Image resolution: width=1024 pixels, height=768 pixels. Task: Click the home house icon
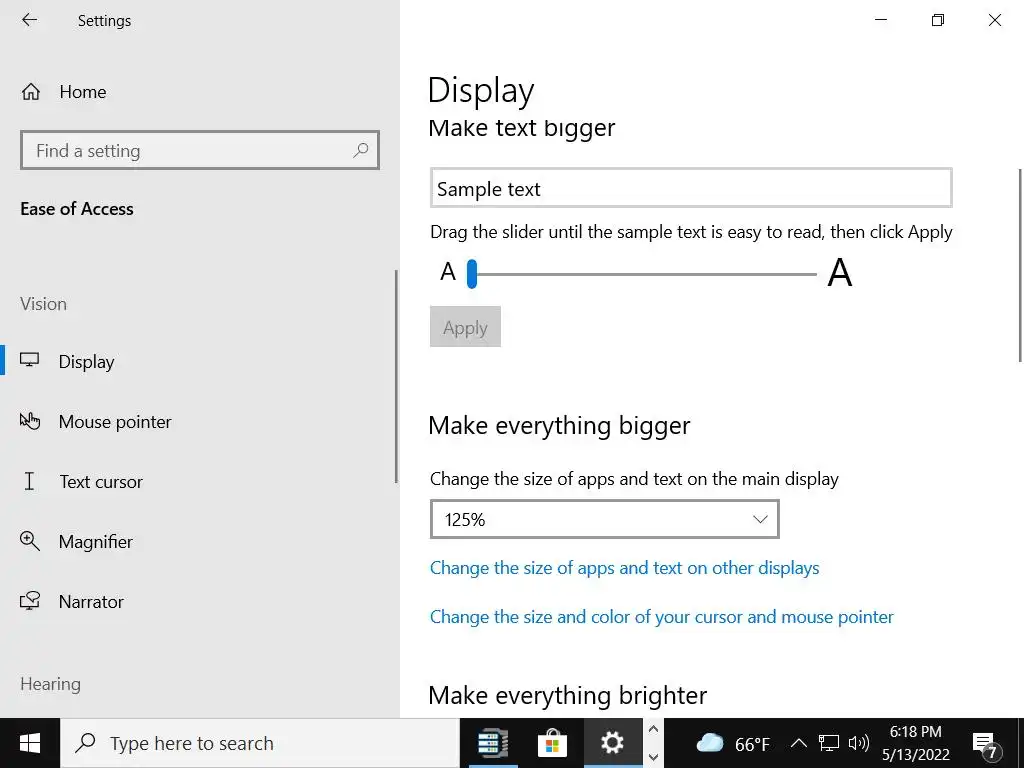[x=31, y=92]
